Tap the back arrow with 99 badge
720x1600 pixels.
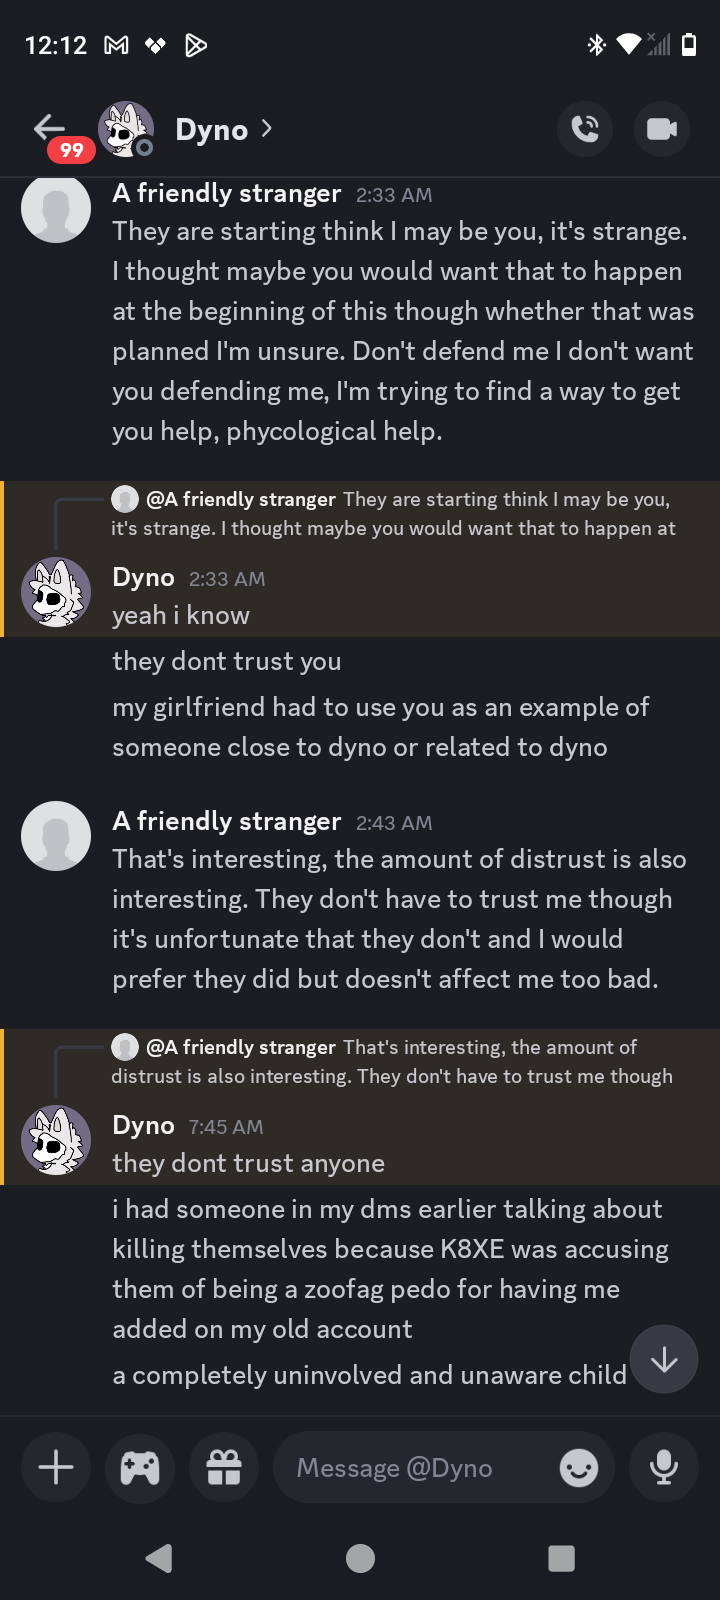click(x=50, y=129)
